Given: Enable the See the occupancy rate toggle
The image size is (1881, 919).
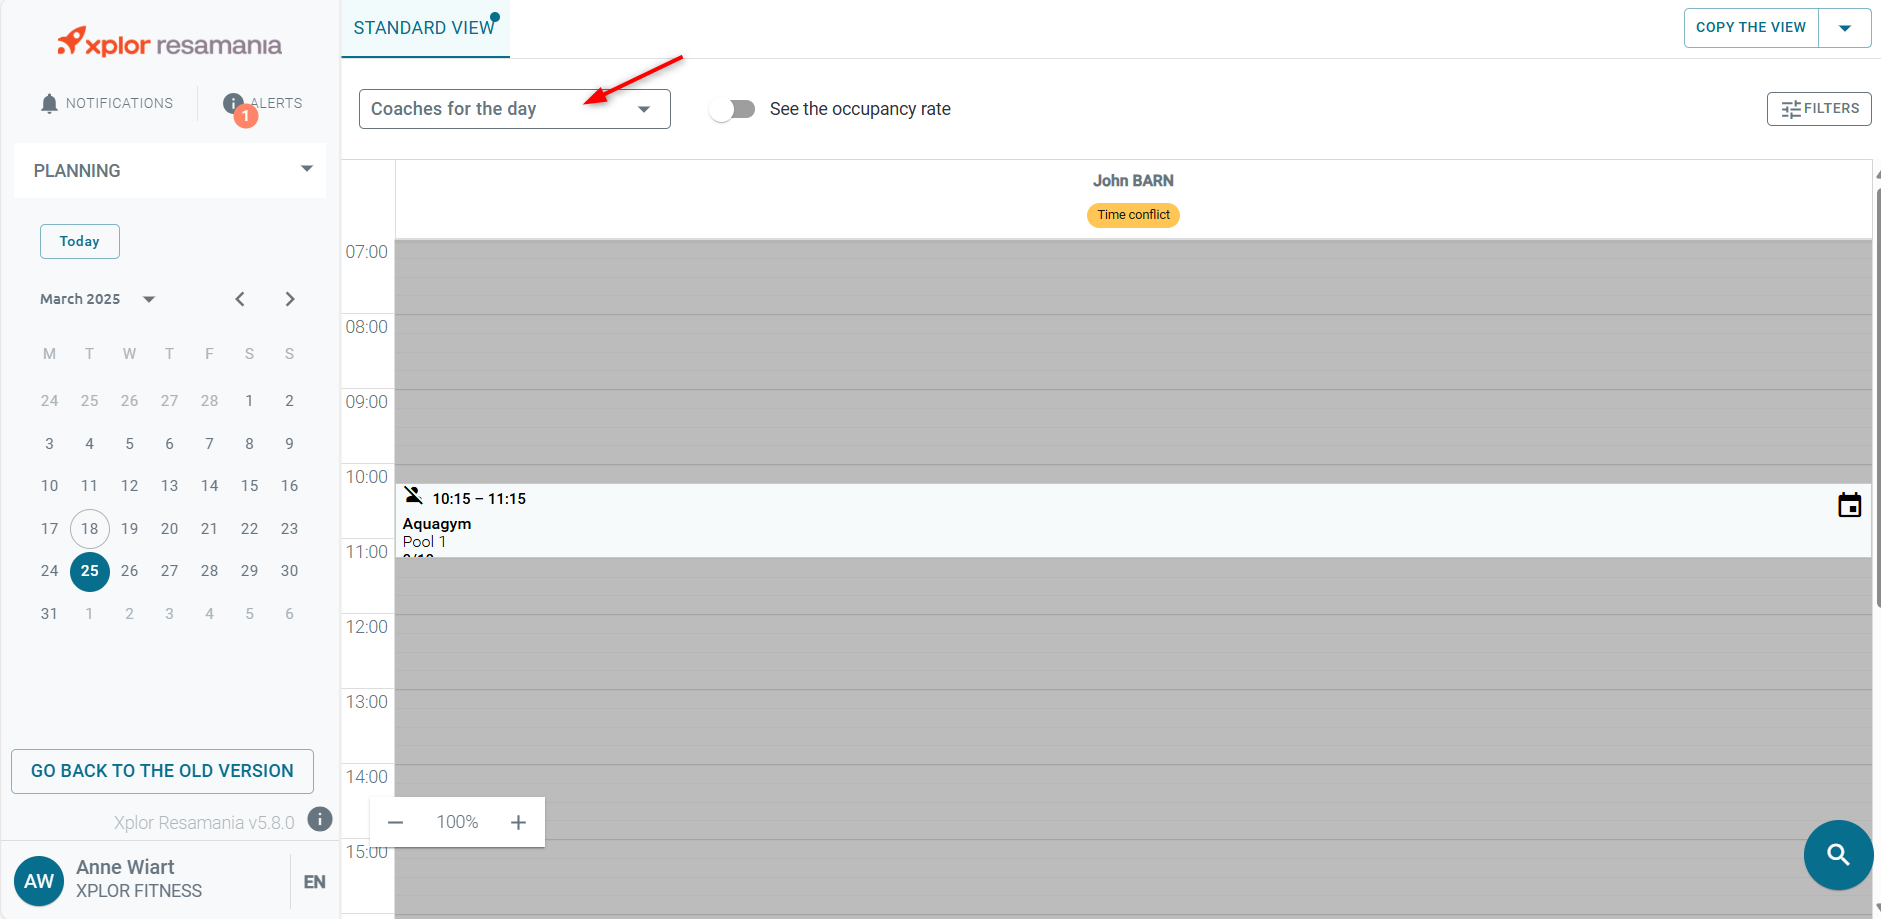Looking at the screenshot, I should tap(732, 109).
